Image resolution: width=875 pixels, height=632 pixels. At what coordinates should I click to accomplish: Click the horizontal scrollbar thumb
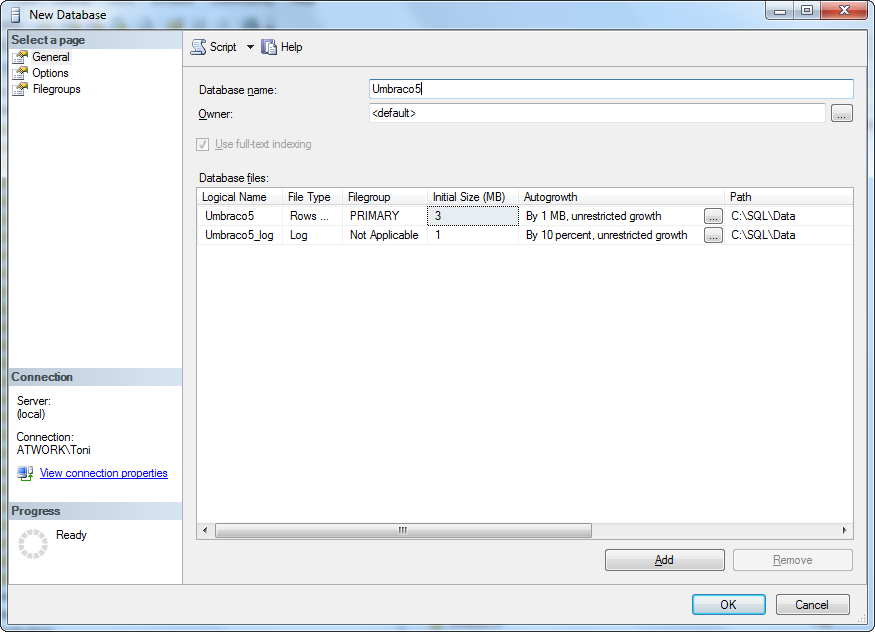coord(403,530)
